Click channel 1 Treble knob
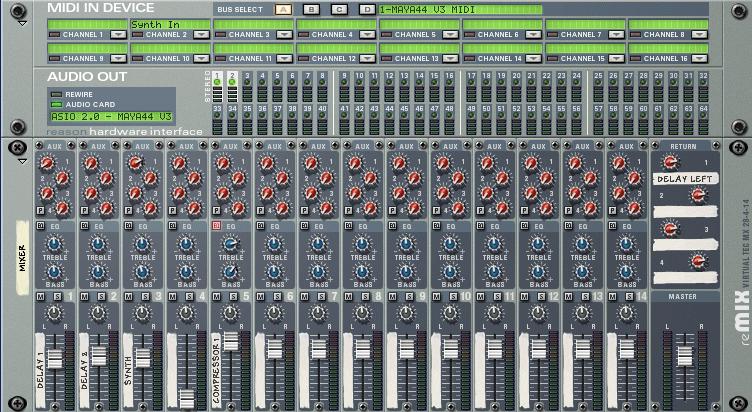 [x=54, y=245]
